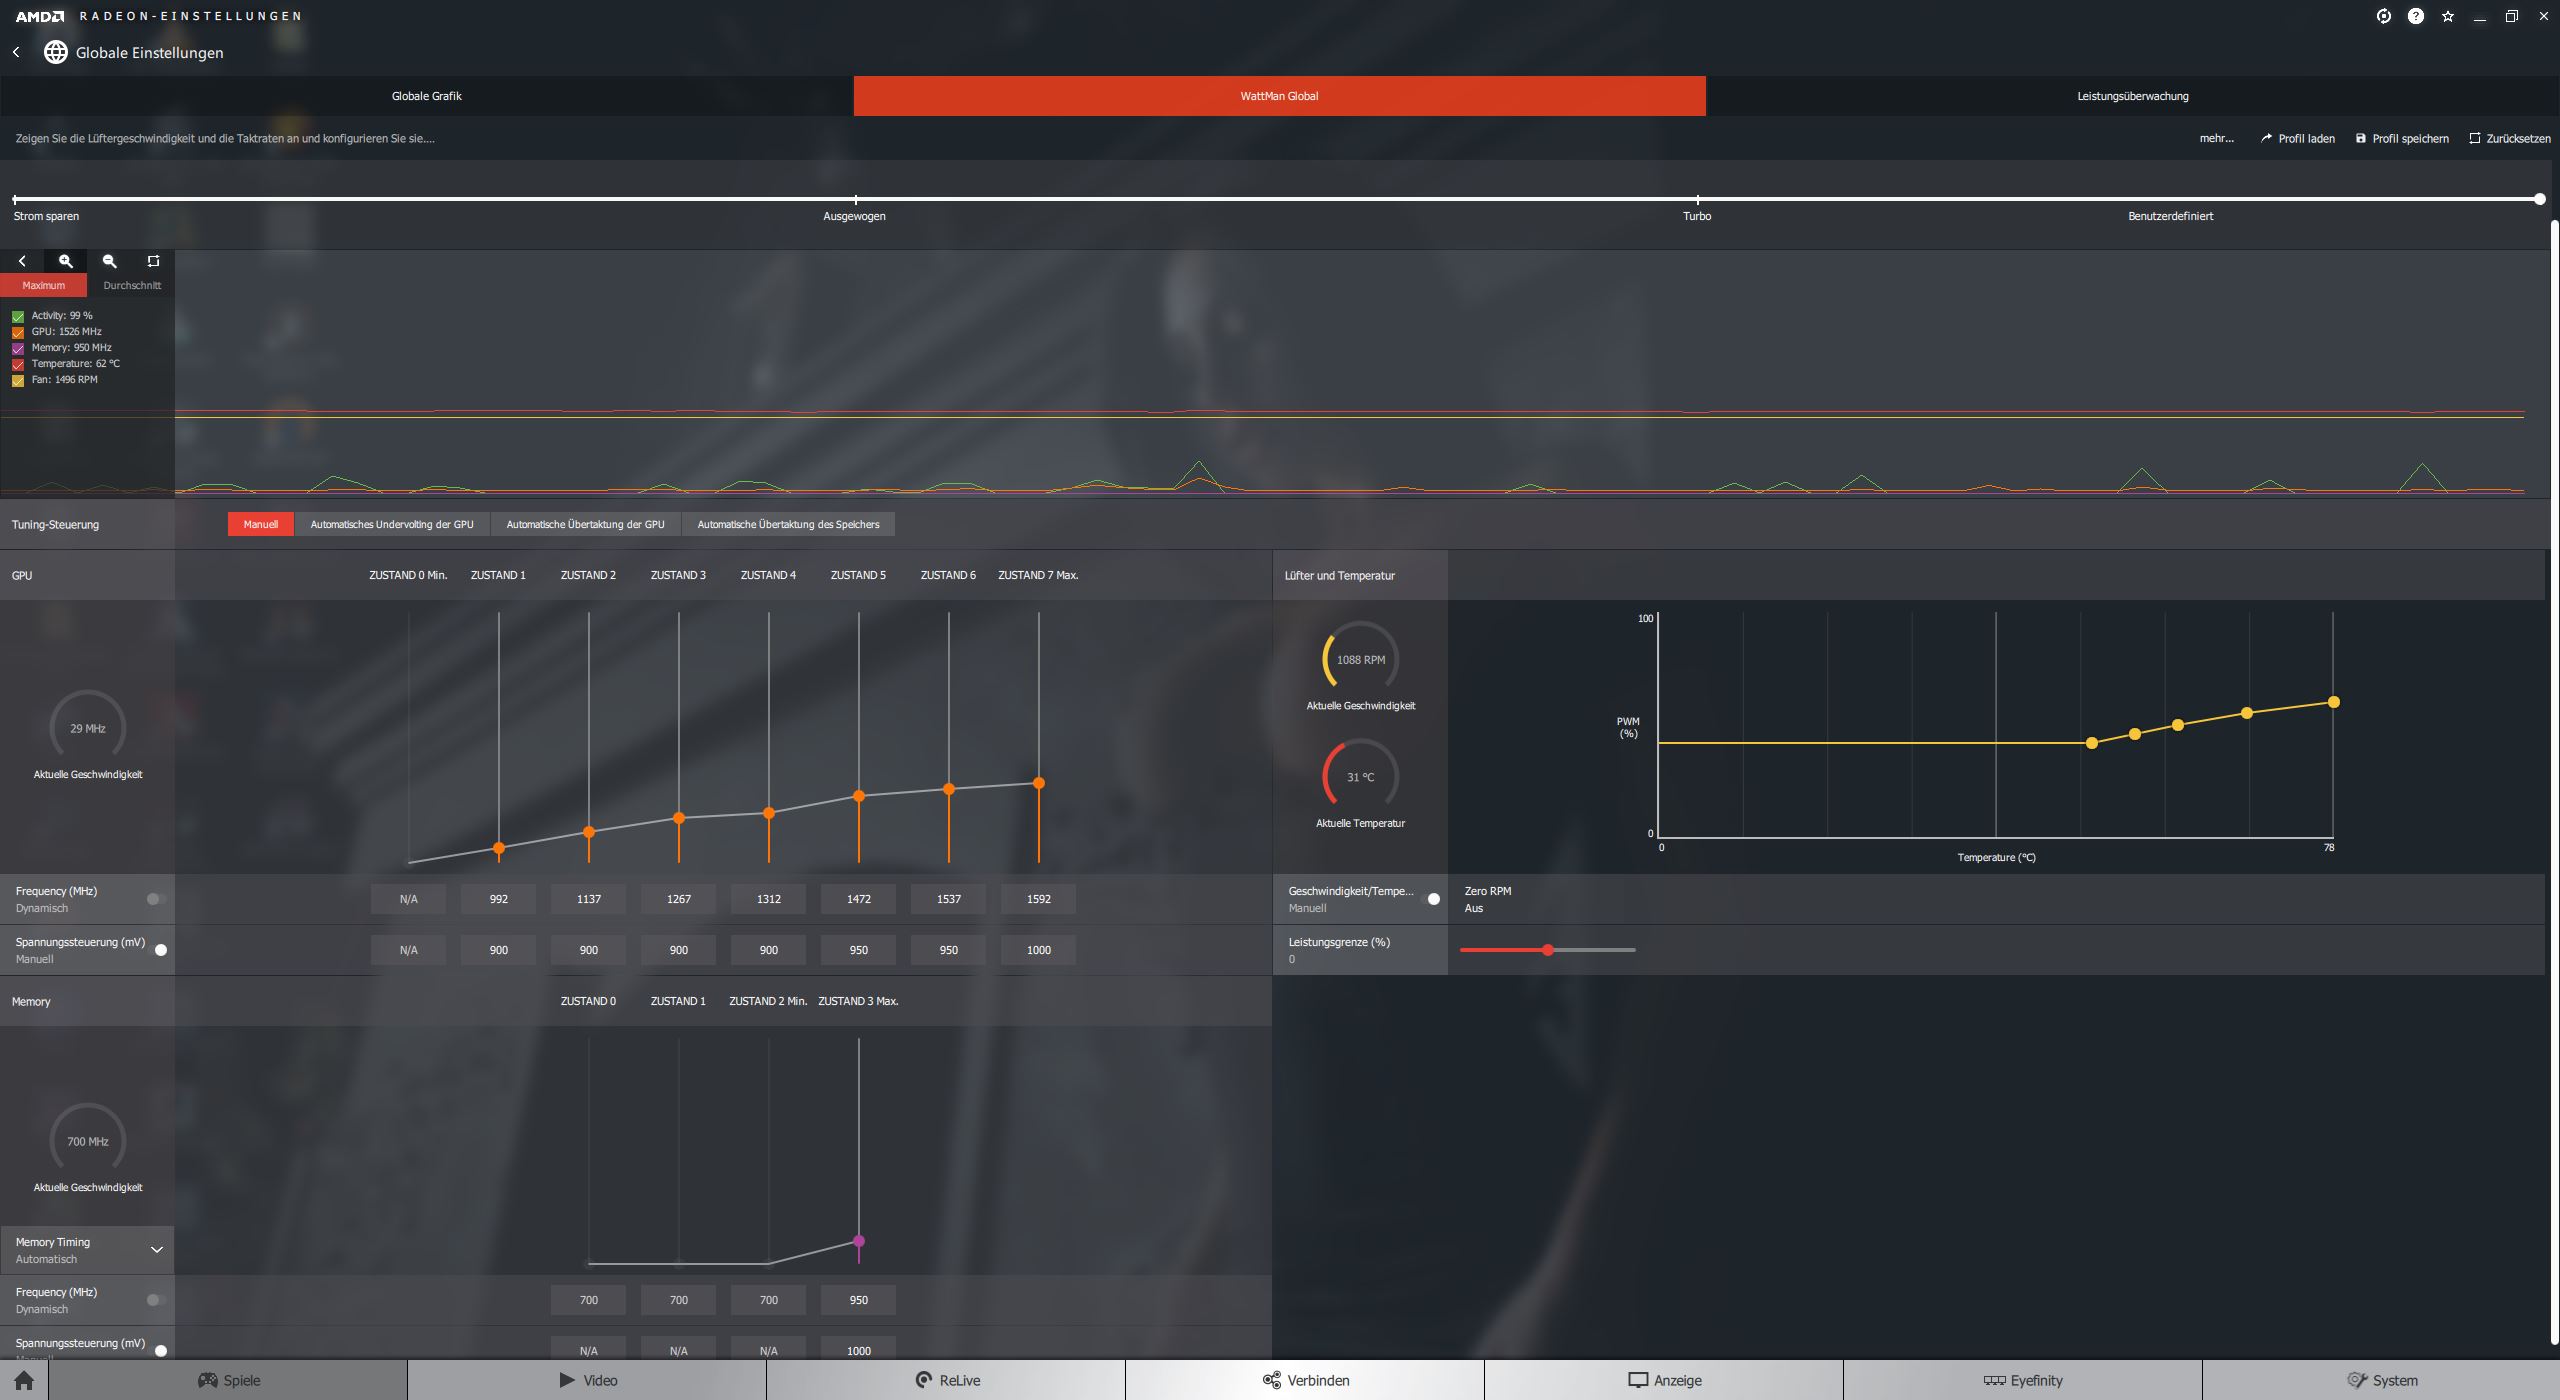Select Automatisches Undervolting der GPU
Viewport: 2560px width, 1400px height.
[x=391, y=524]
